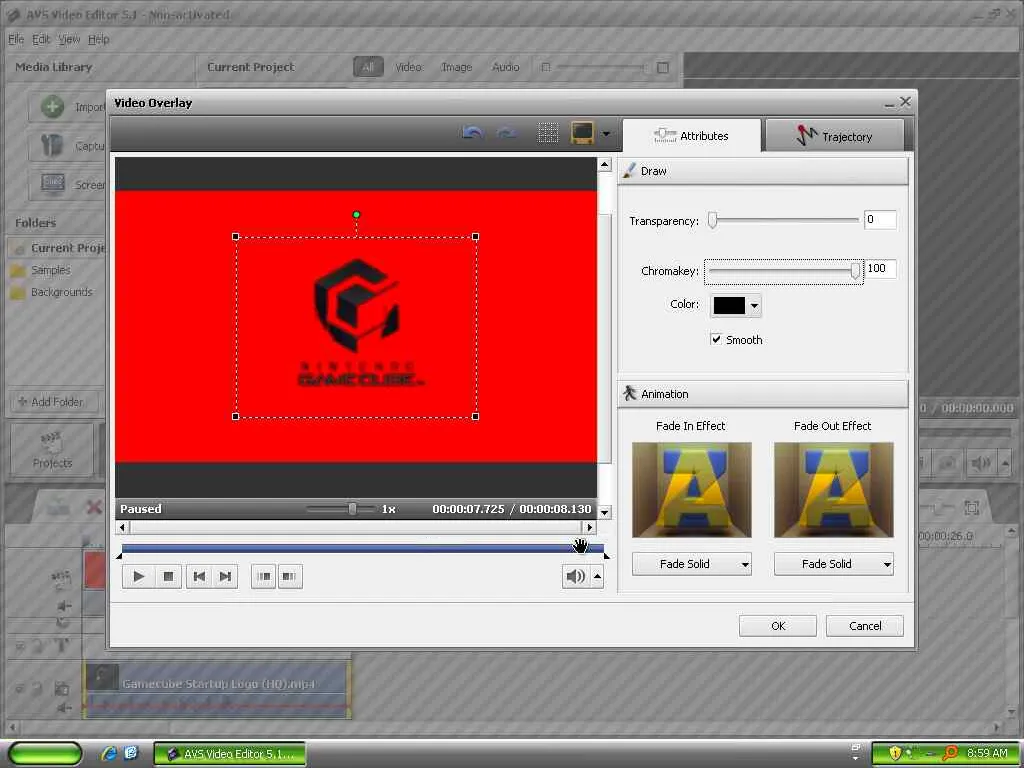Select the Backgrounds folder
Image resolution: width=1024 pixels, height=768 pixels.
coord(61,292)
